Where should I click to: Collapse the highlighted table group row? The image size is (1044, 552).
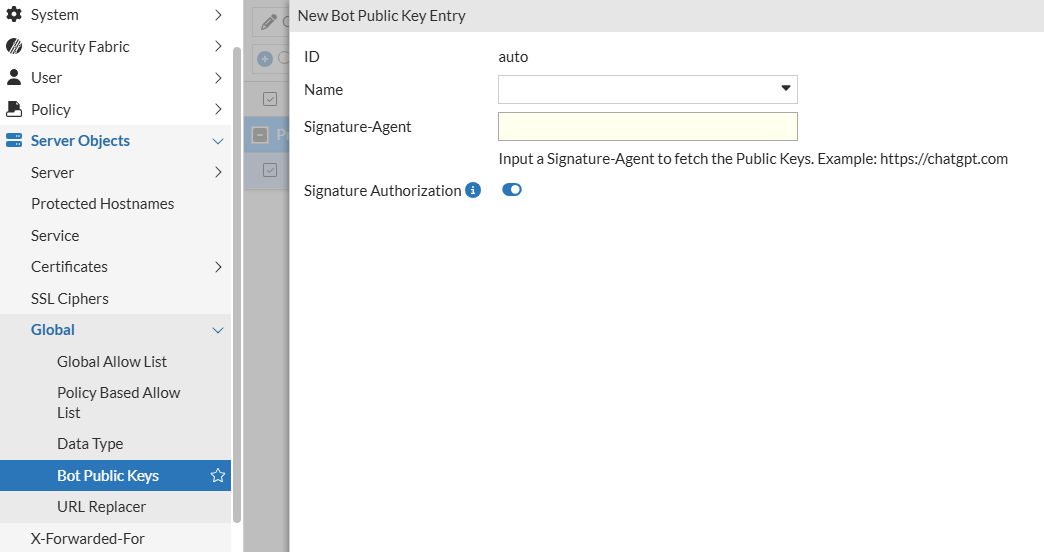coord(259,135)
